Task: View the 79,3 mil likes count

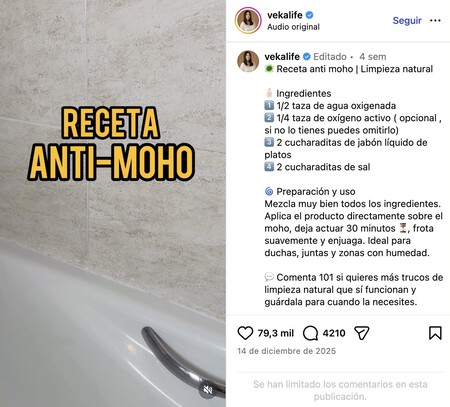Action: pos(276,333)
